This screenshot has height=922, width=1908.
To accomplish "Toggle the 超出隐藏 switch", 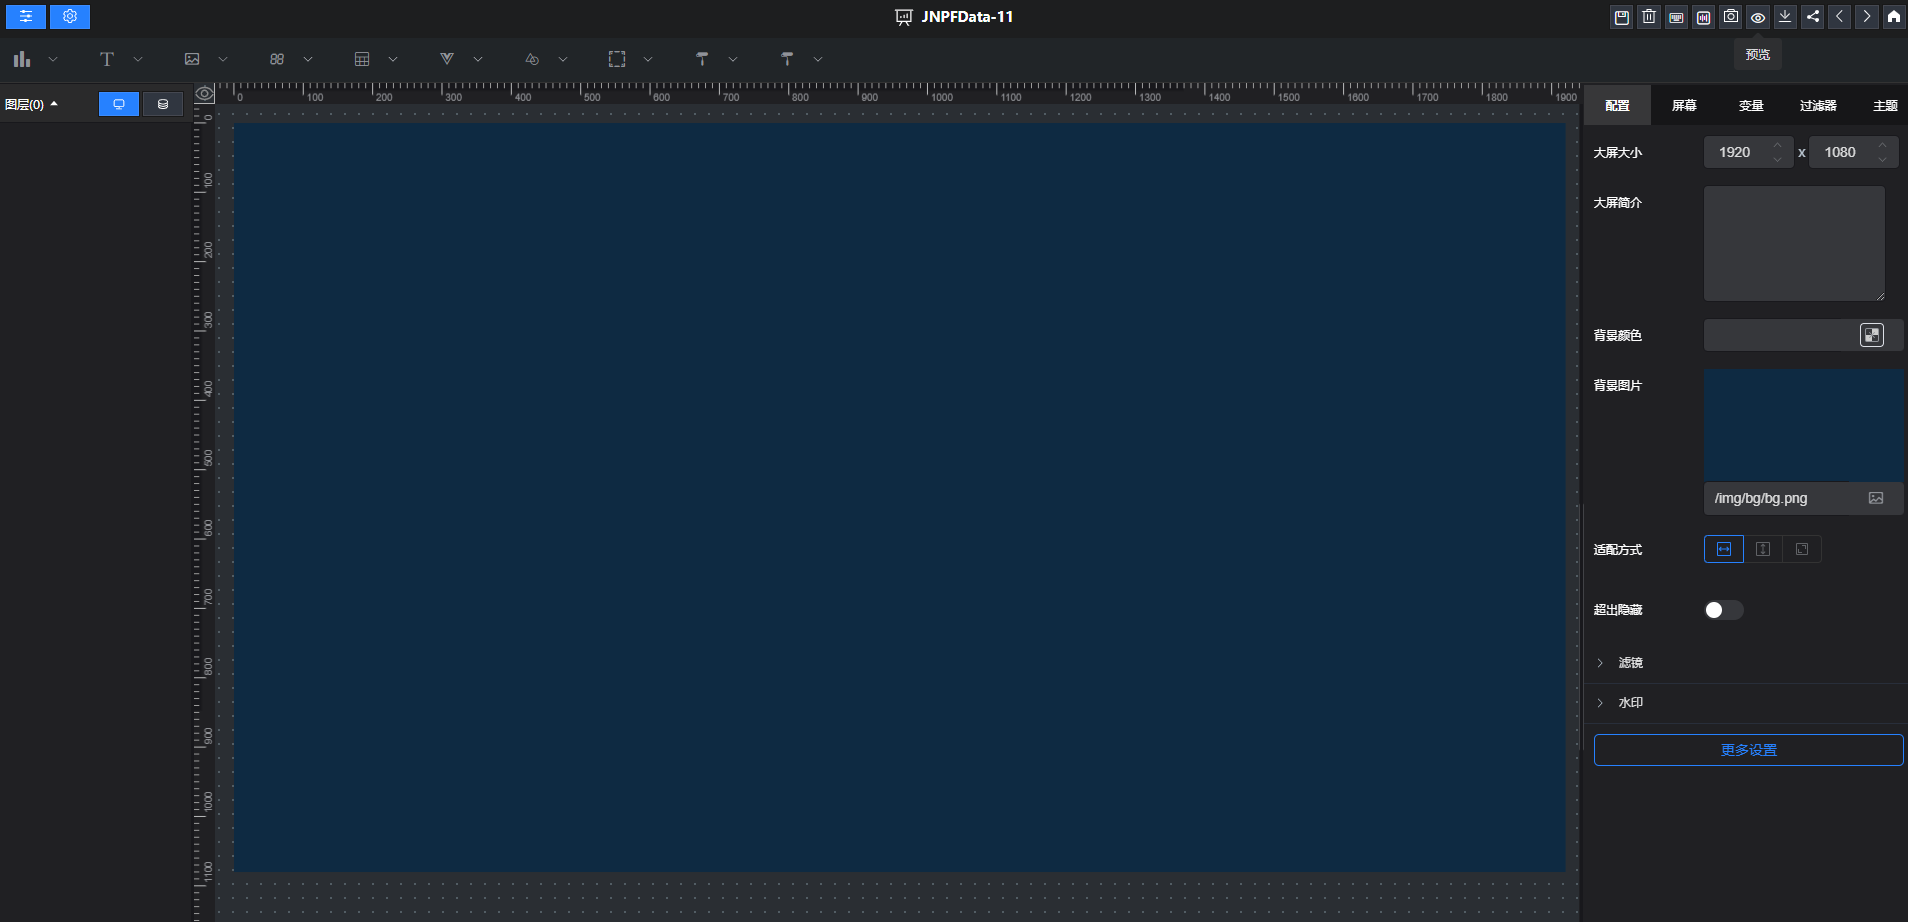I will tap(1723, 610).
